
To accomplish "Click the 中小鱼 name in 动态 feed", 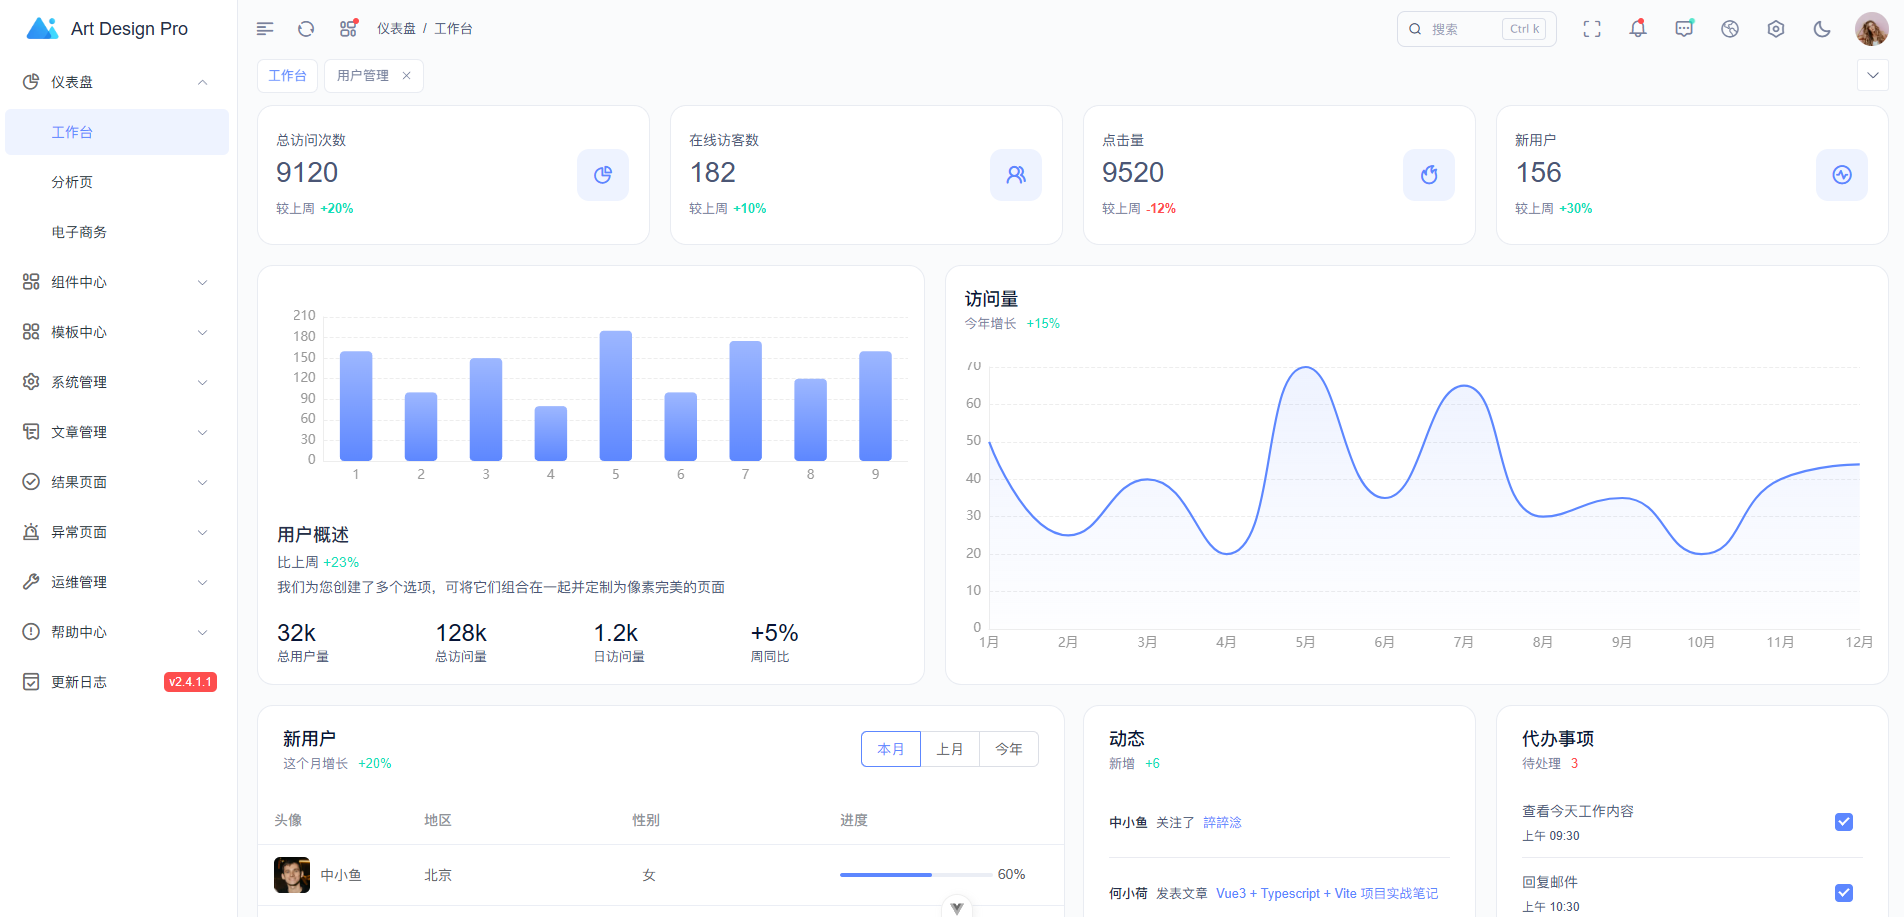I will pos(1128,822).
